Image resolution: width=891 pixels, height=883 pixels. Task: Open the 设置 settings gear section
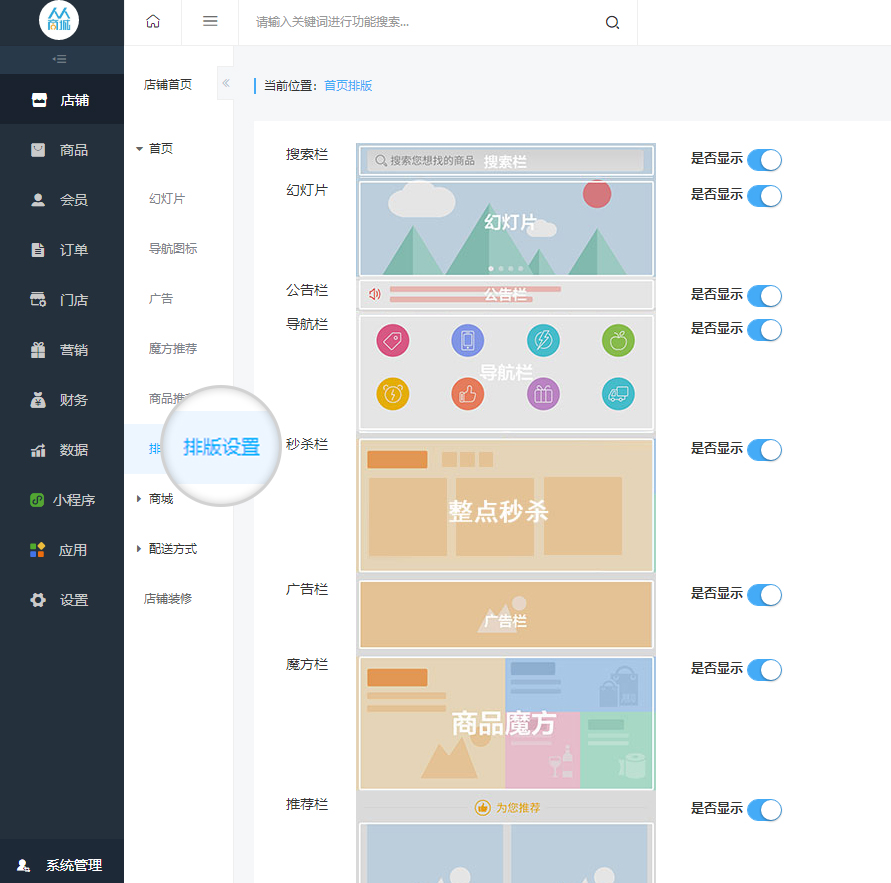(62, 600)
